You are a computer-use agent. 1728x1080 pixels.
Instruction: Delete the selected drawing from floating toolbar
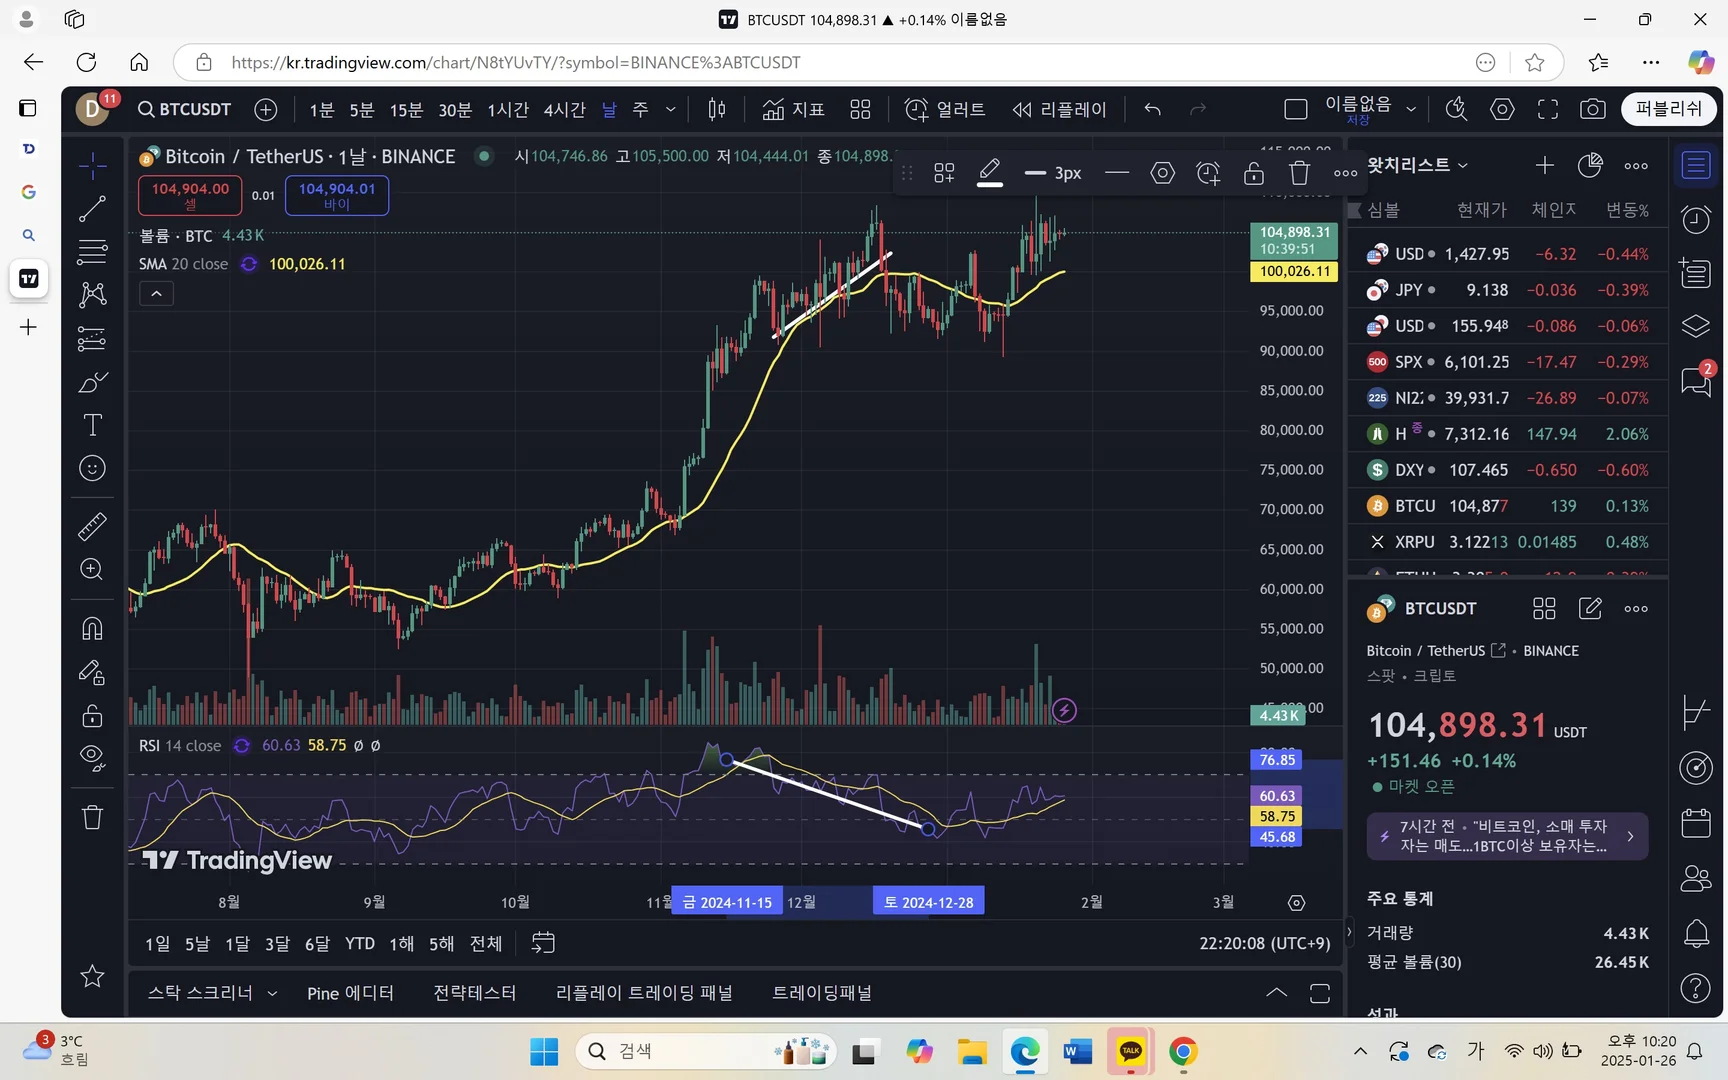1299,173
